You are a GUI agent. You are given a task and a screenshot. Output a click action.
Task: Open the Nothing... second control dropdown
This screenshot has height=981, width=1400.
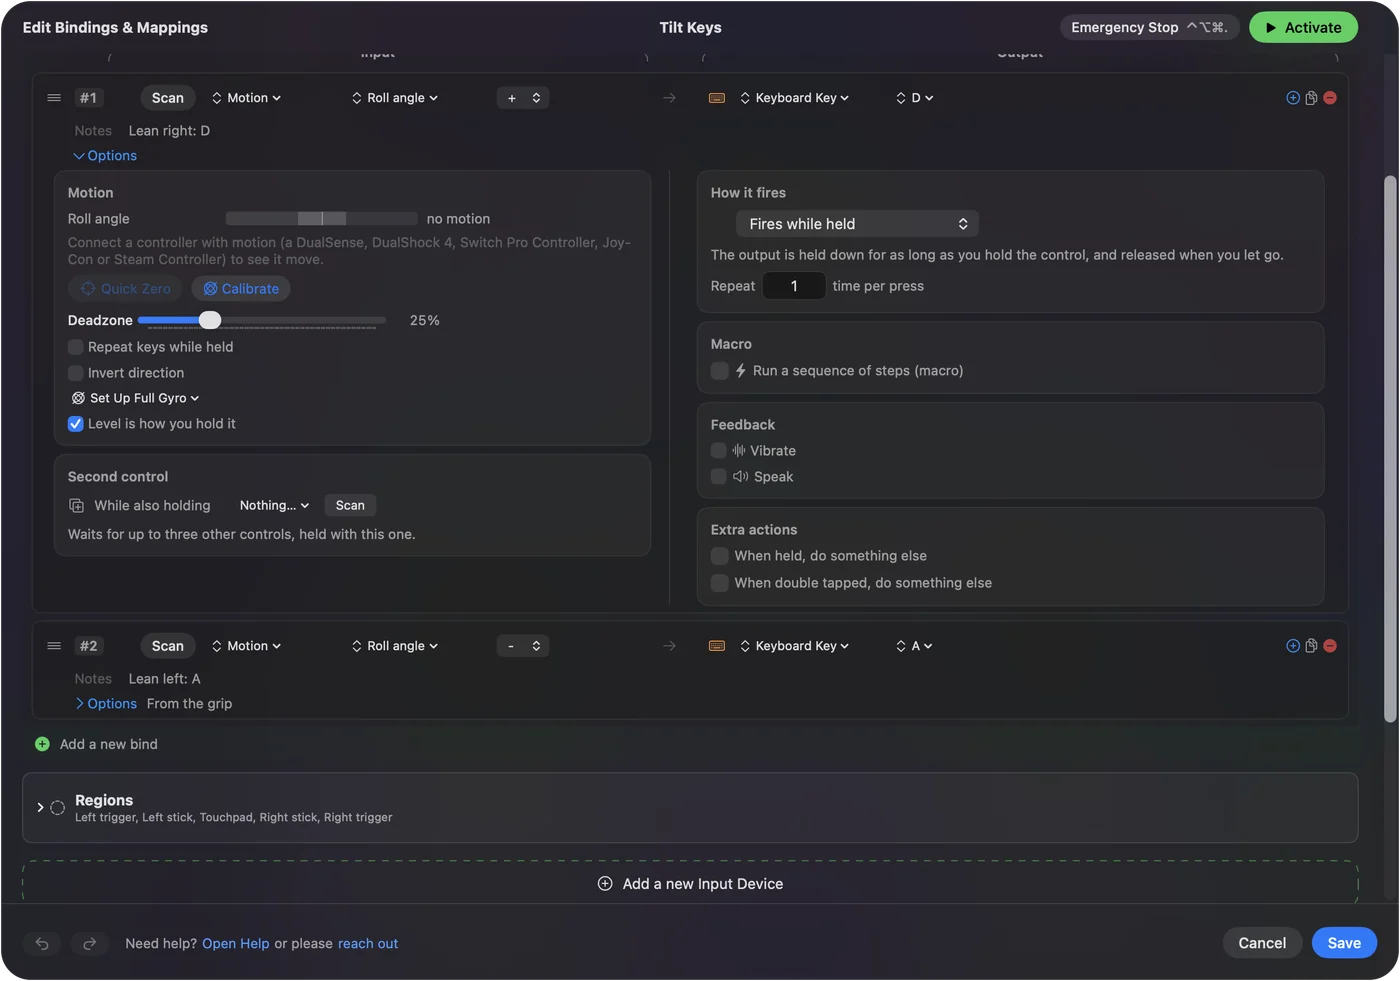click(274, 506)
